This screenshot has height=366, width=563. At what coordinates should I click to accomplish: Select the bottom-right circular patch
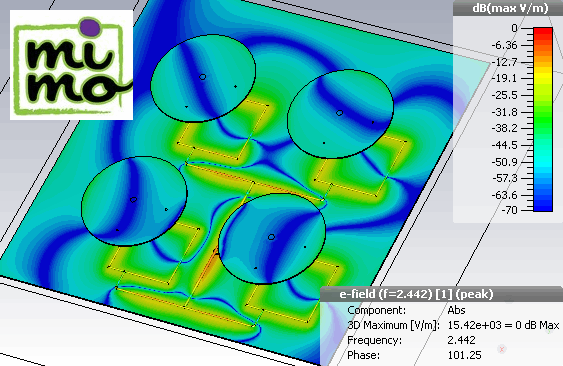(x=272, y=239)
